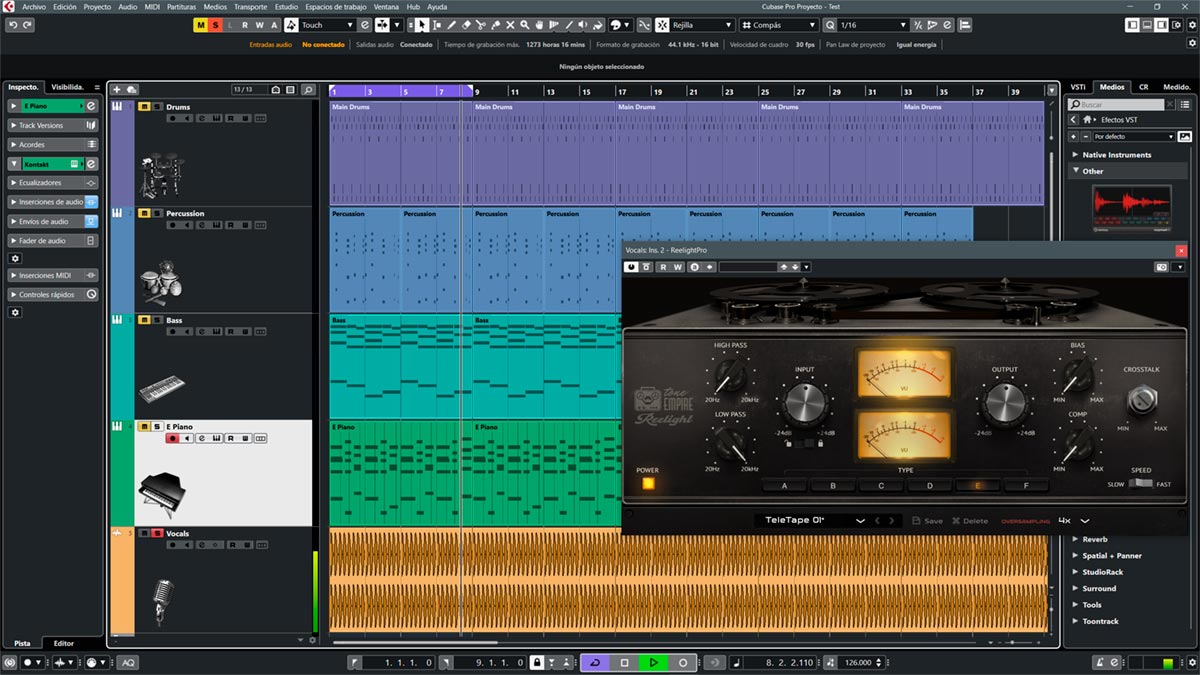Toggle the global Solo S button
This screenshot has height=675, width=1200.
click(x=215, y=25)
